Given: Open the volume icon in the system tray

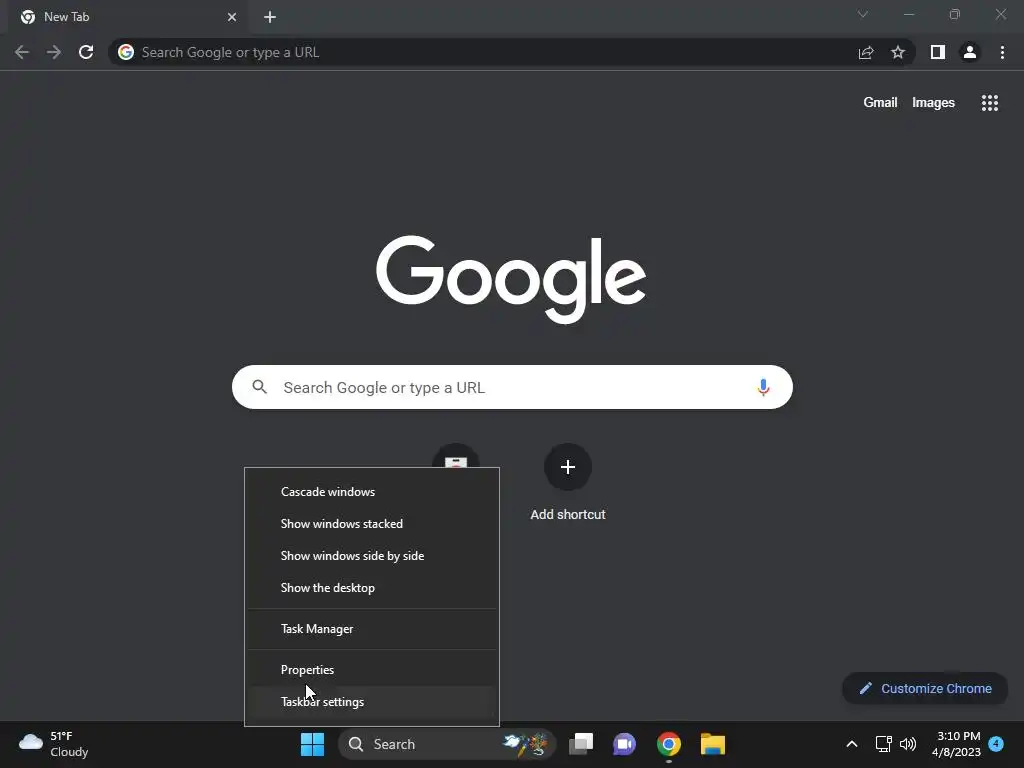Looking at the screenshot, I should click(x=908, y=744).
